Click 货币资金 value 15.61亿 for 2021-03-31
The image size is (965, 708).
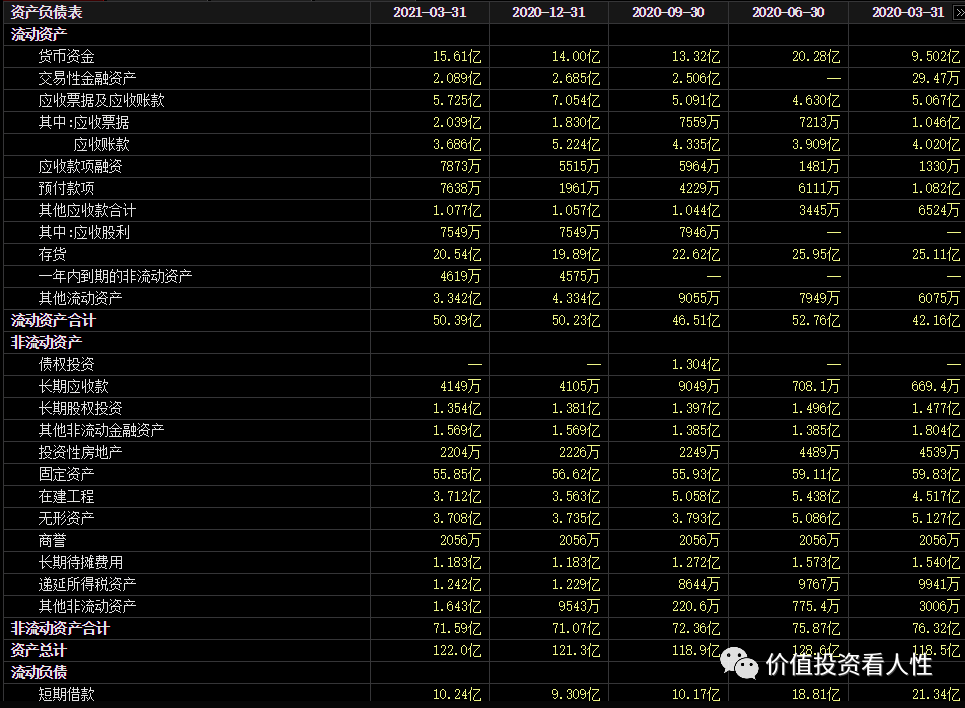[457, 57]
